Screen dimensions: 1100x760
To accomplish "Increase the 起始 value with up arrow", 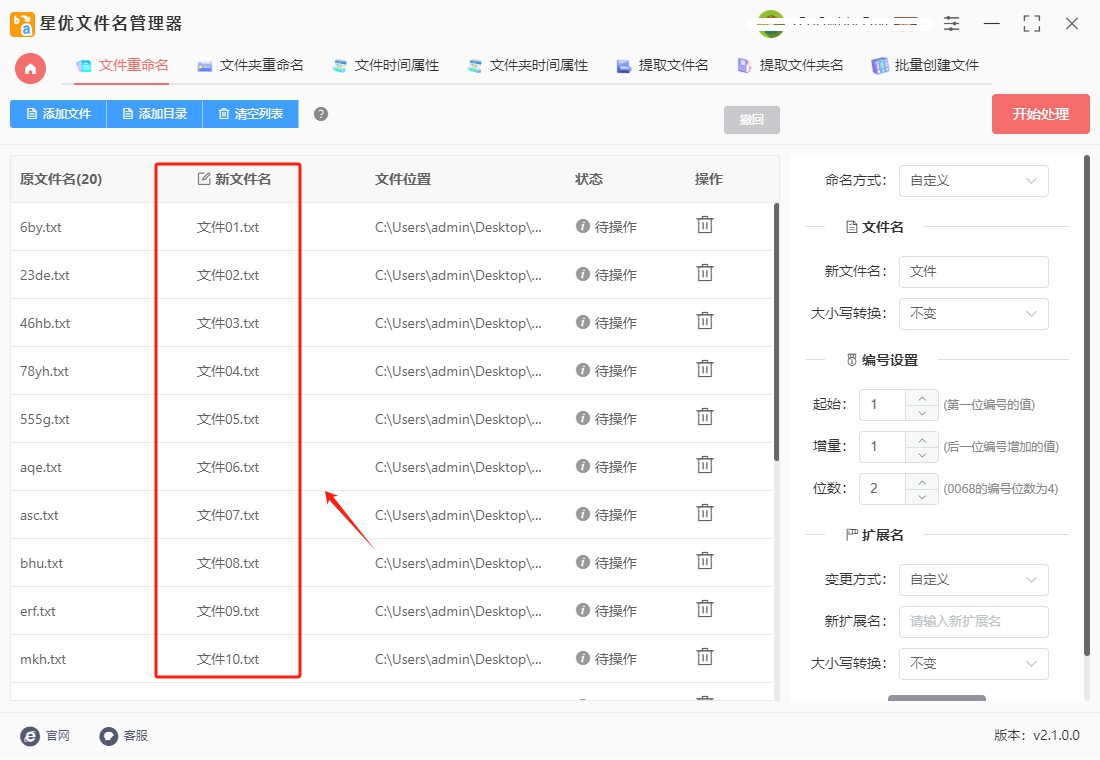I will tap(922, 398).
